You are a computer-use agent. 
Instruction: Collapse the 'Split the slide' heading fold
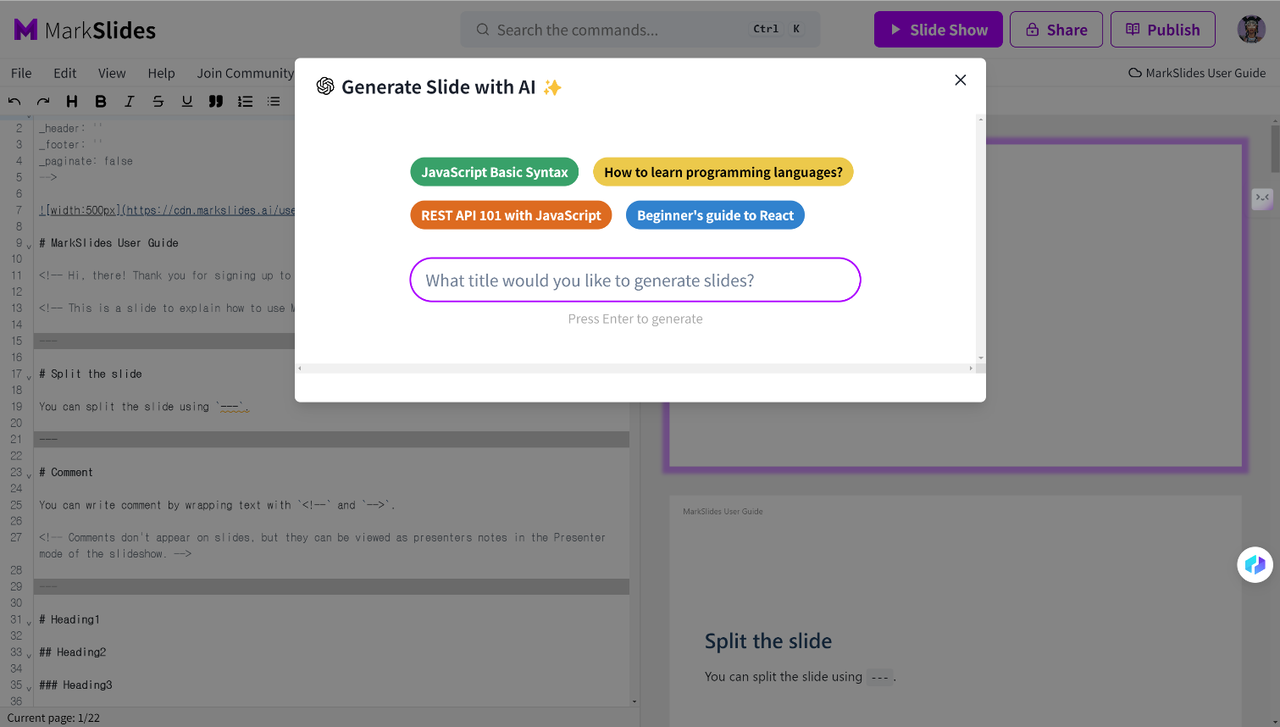click(x=29, y=376)
